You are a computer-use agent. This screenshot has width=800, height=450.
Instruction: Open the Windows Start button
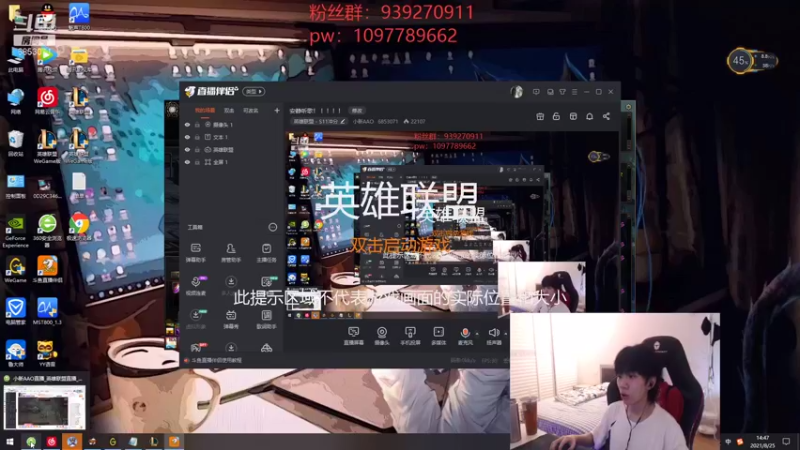point(10,442)
